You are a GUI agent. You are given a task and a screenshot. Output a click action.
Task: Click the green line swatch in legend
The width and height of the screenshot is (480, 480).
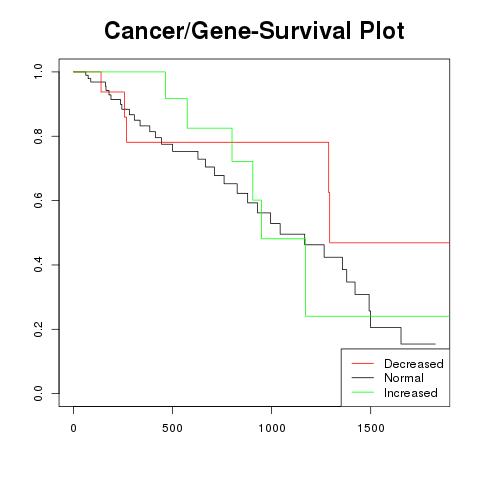pos(363,392)
